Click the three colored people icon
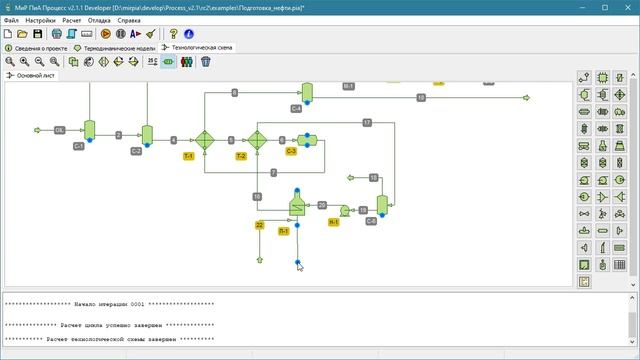Image resolution: width=640 pixels, height=360 pixels. point(187,62)
